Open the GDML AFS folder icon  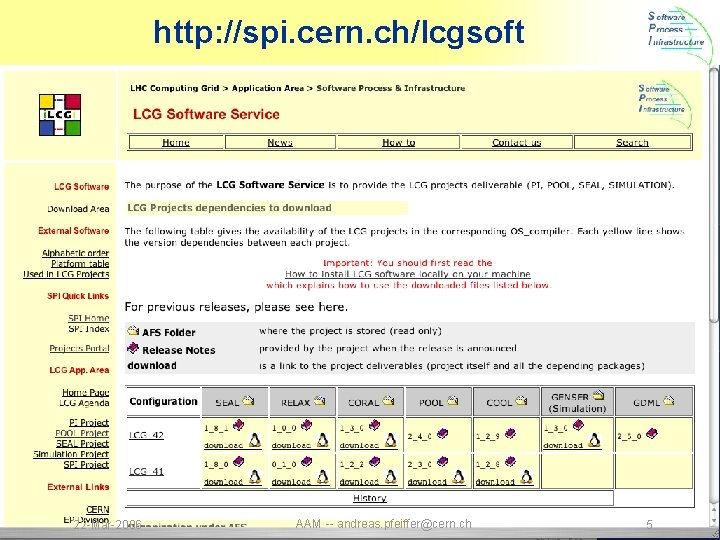coord(669,400)
